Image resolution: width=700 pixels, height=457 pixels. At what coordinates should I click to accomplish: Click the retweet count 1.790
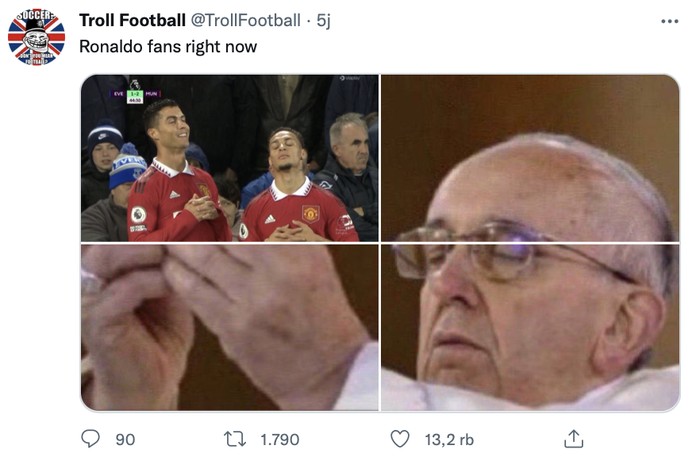pyautogui.click(x=279, y=439)
